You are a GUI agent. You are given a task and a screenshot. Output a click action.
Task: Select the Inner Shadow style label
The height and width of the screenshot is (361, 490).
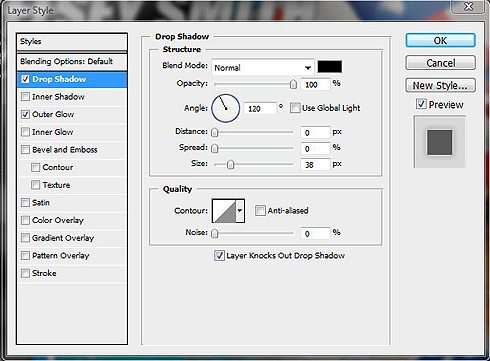[x=58, y=97]
